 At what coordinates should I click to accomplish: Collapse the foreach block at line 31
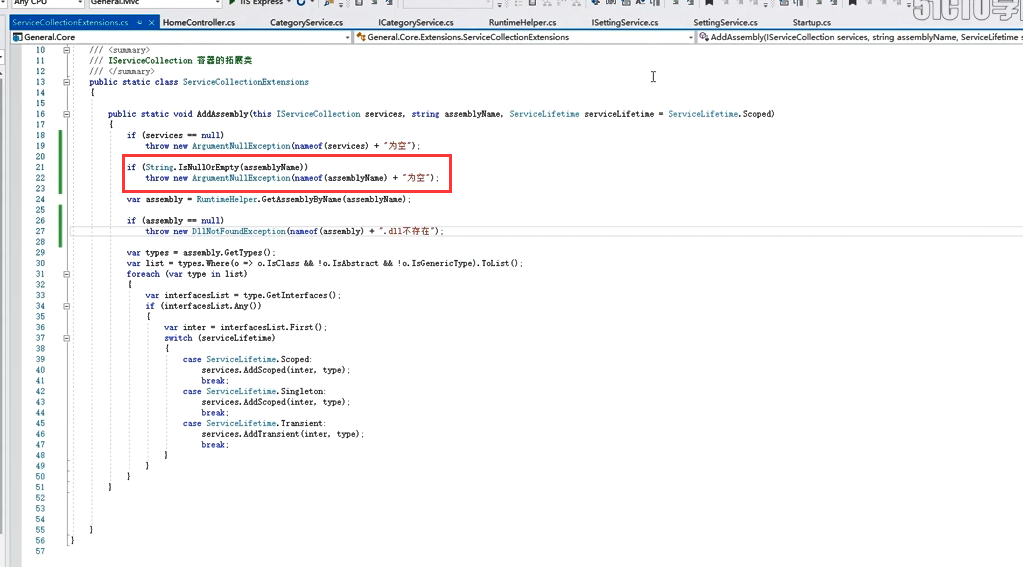tap(67, 275)
